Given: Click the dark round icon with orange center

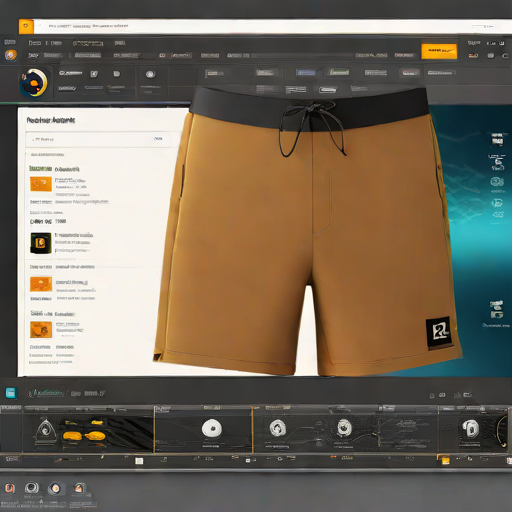Looking at the screenshot, I should click(55, 489).
